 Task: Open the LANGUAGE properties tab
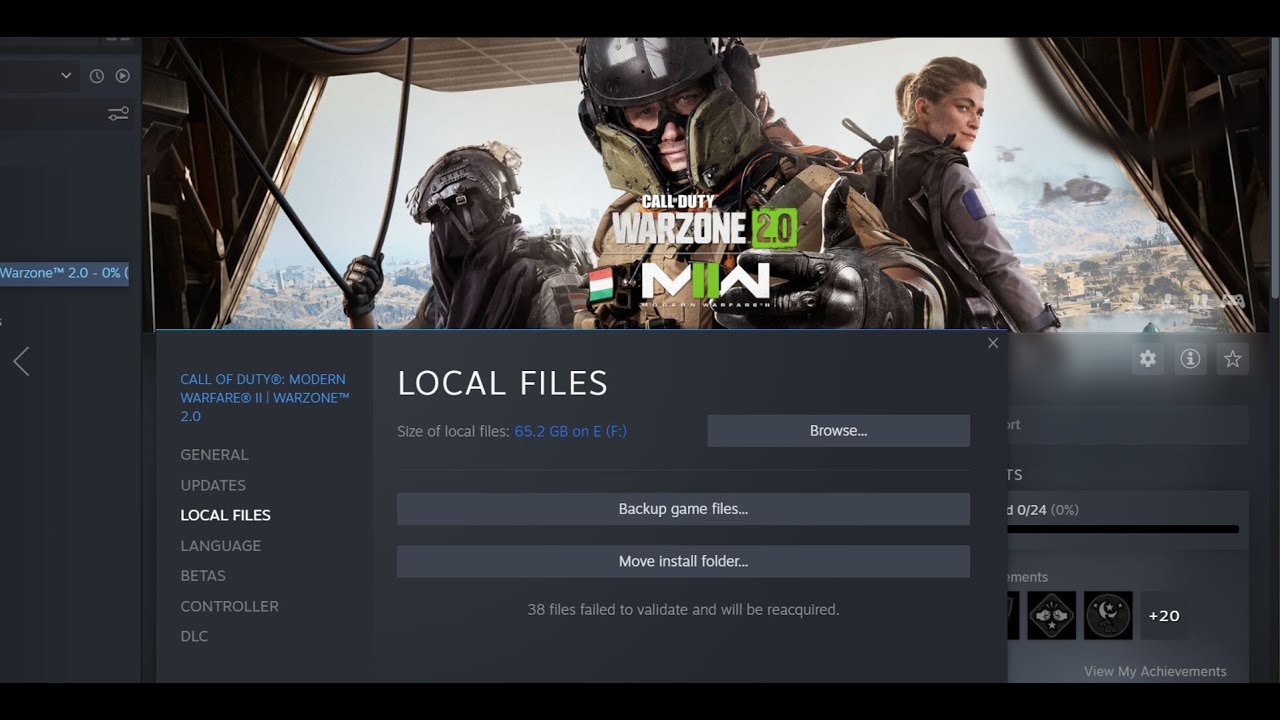(220, 546)
